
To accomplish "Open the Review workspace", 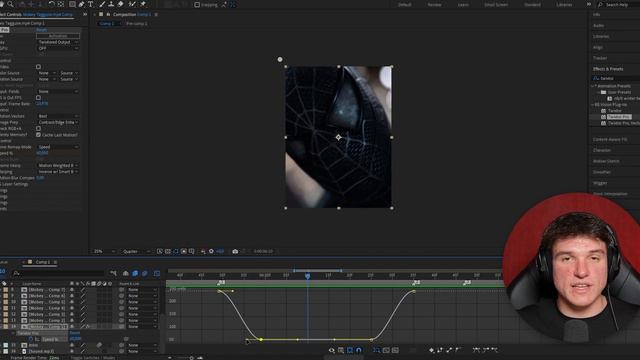I will [434, 4].
